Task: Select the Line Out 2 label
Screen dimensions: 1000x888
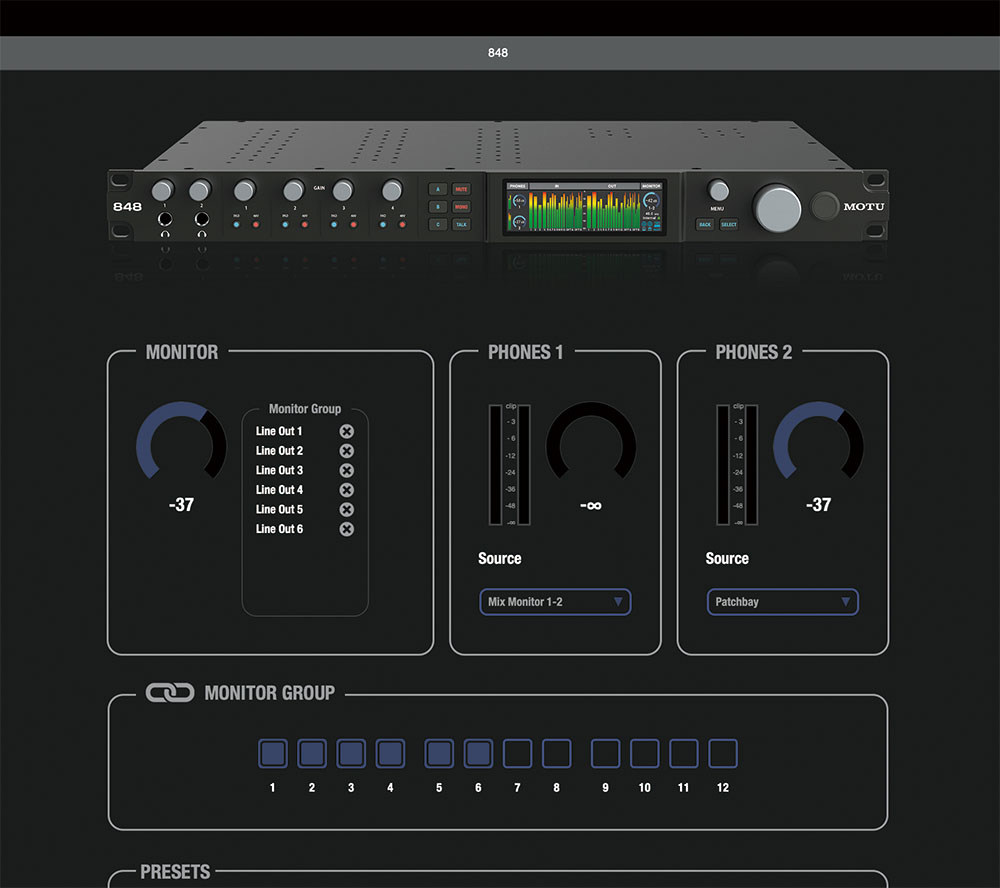Action: pyautogui.click(x=279, y=451)
